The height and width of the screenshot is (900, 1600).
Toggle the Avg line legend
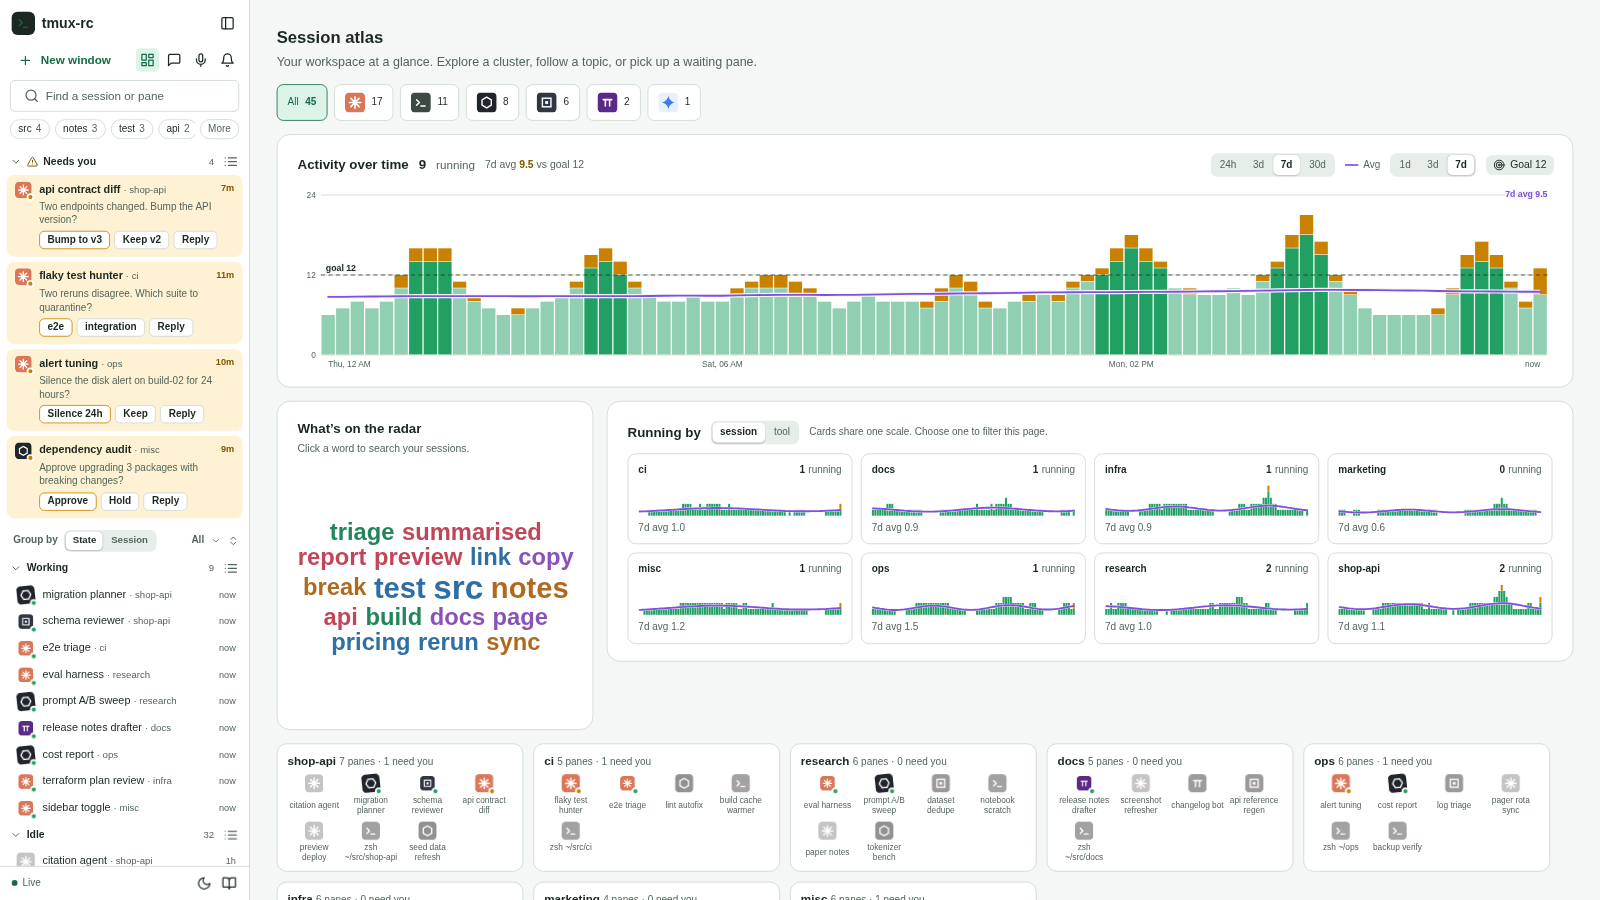click(x=1362, y=165)
